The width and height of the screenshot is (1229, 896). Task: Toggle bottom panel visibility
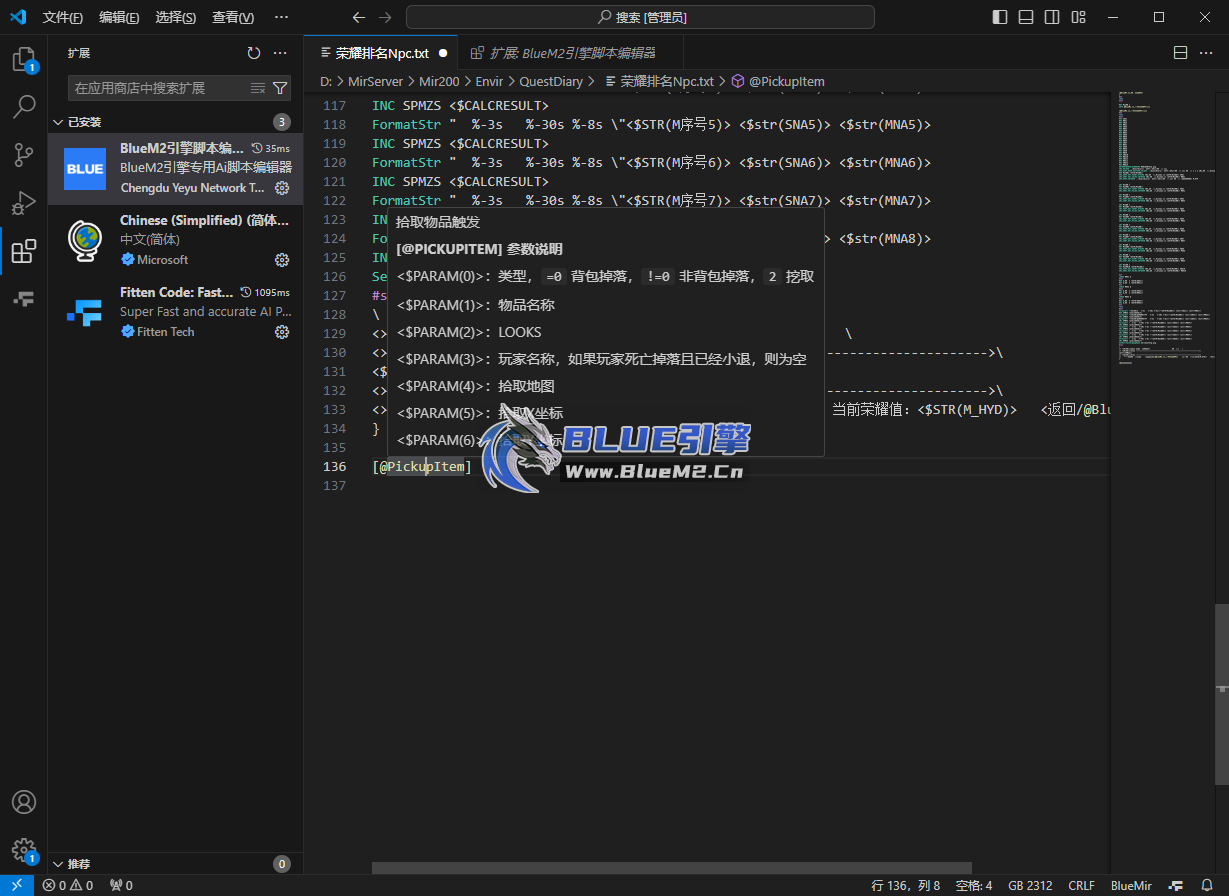tap(1026, 17)
